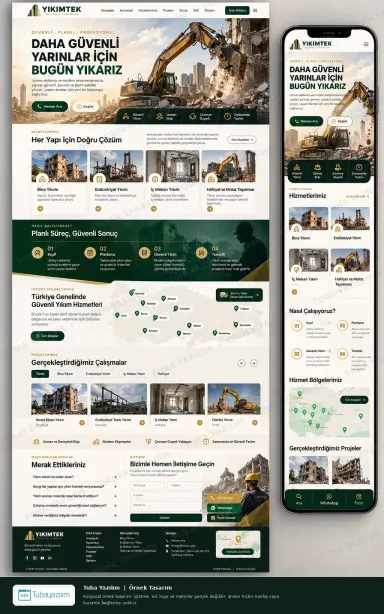Go to next projects with the right arrow circle

point(254,363)
